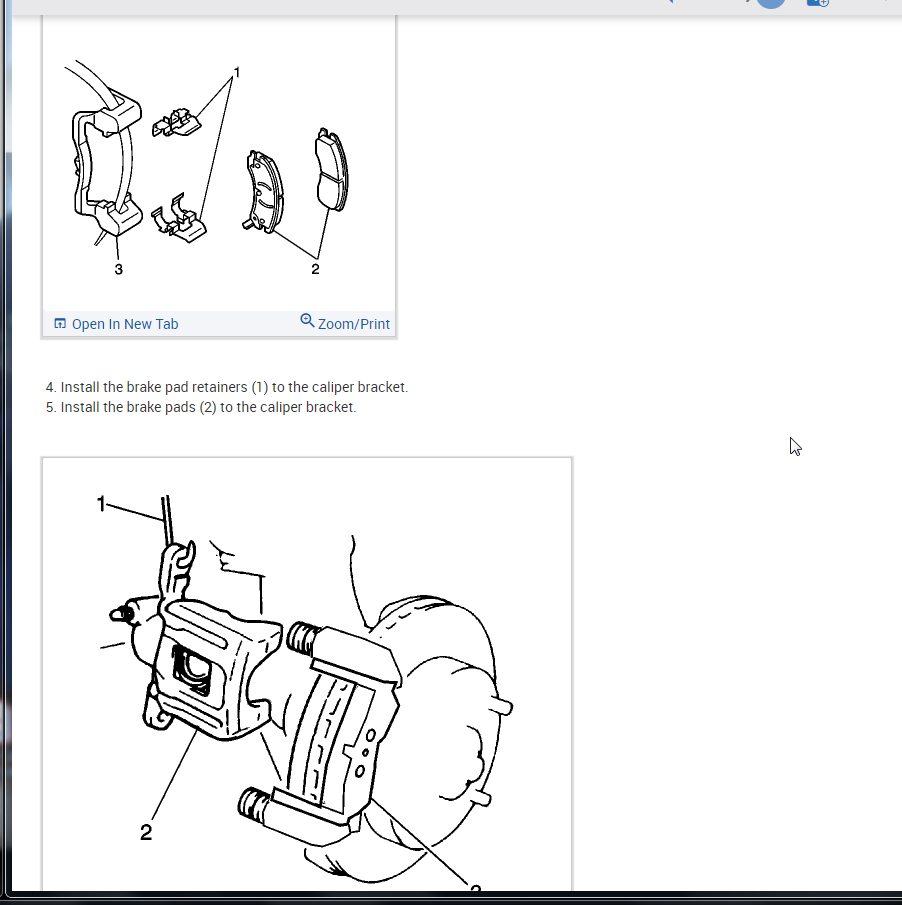
Task: Click the outer brake pad drawing
Action: [x=331, y=170]
